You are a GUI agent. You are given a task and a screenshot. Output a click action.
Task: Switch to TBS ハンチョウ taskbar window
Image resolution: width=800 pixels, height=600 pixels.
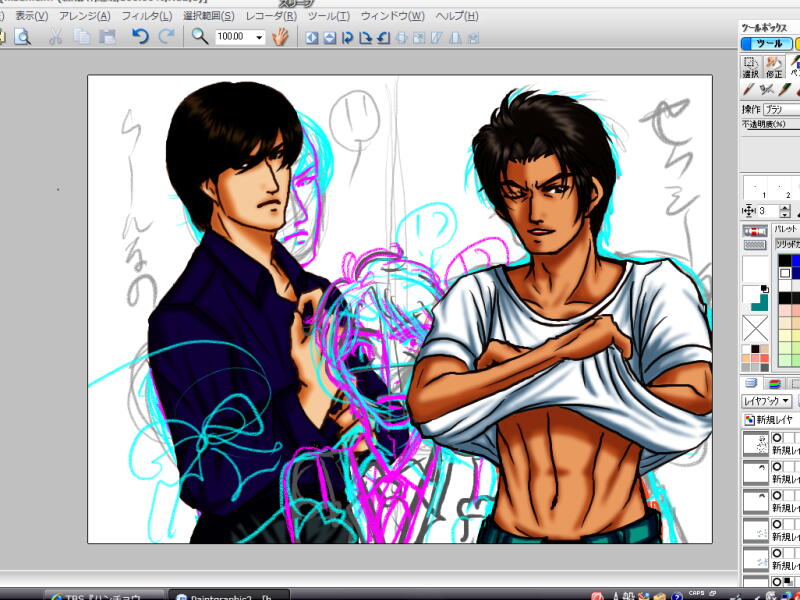pyautogui.click(x=105, y=596)
